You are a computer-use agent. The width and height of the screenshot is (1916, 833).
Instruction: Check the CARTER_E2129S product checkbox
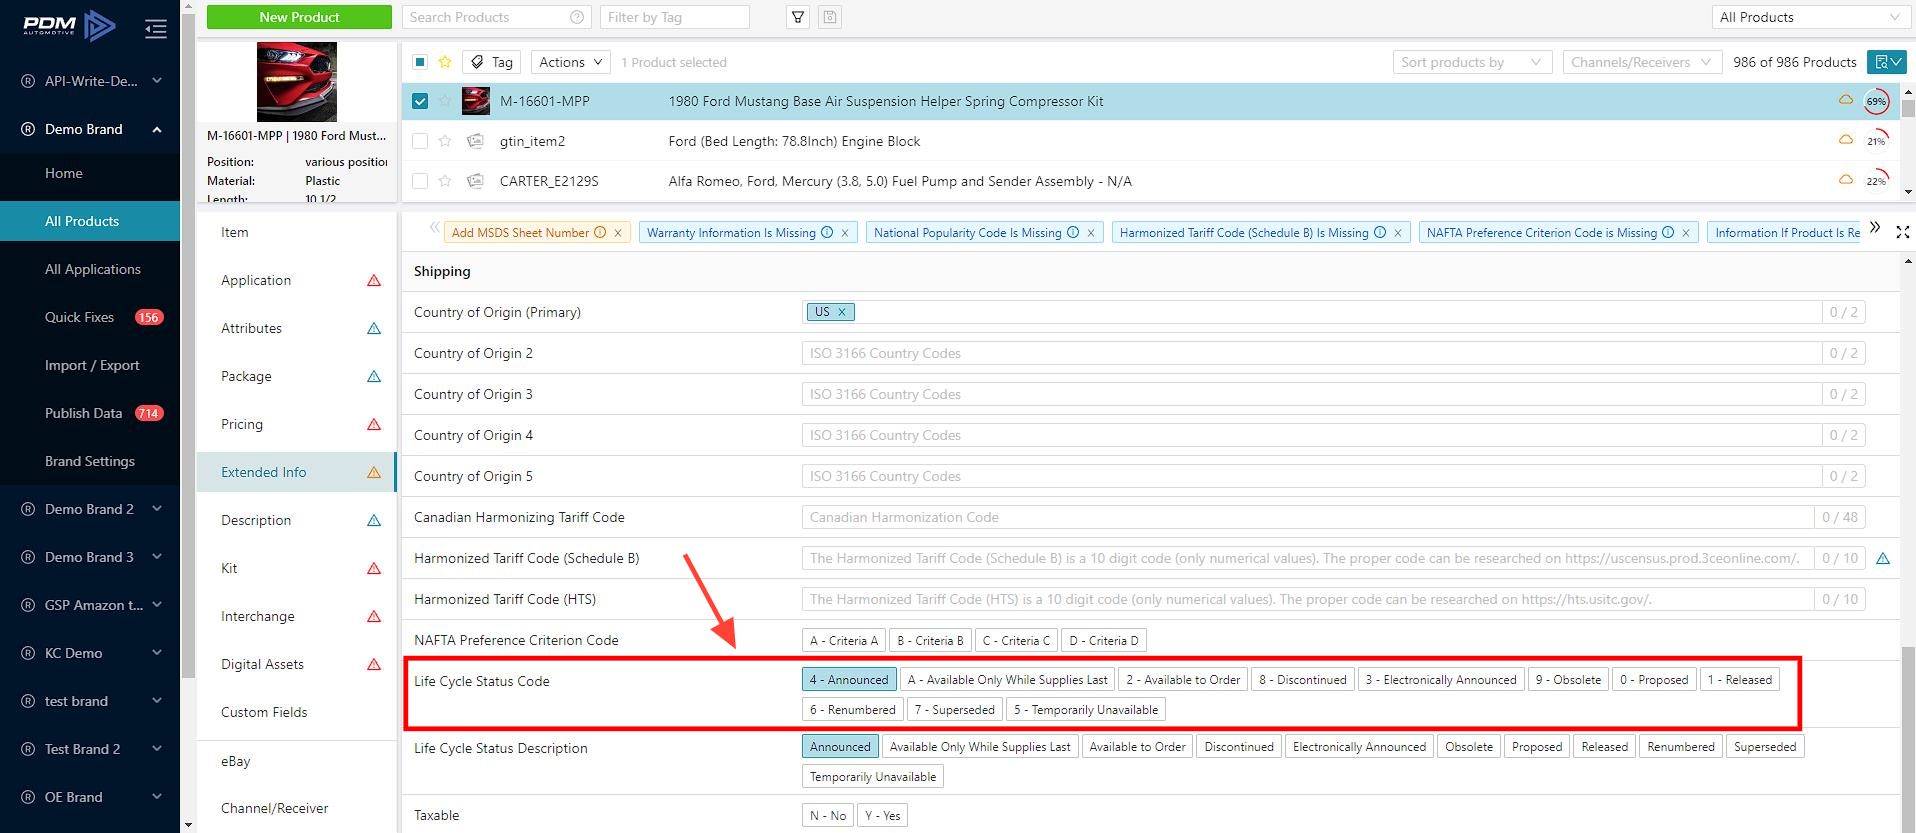pos(420,181)
